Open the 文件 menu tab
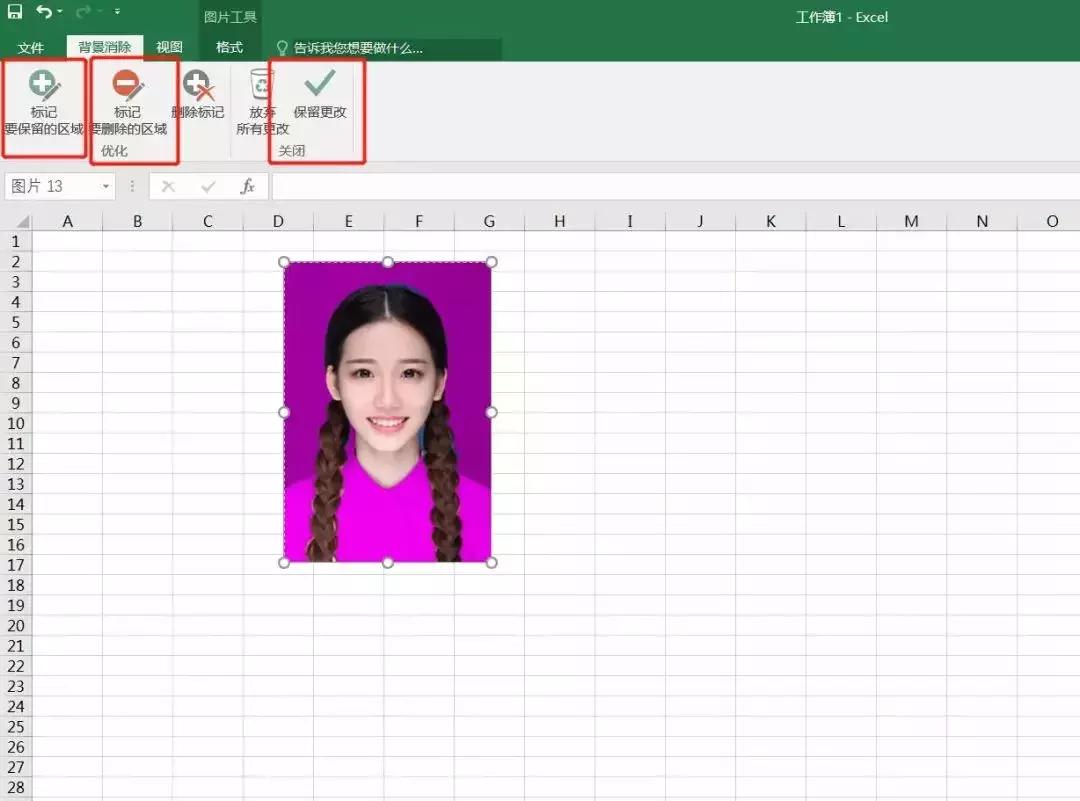The height and width of the screenshot is (801, 1080). tap(30, 48)
